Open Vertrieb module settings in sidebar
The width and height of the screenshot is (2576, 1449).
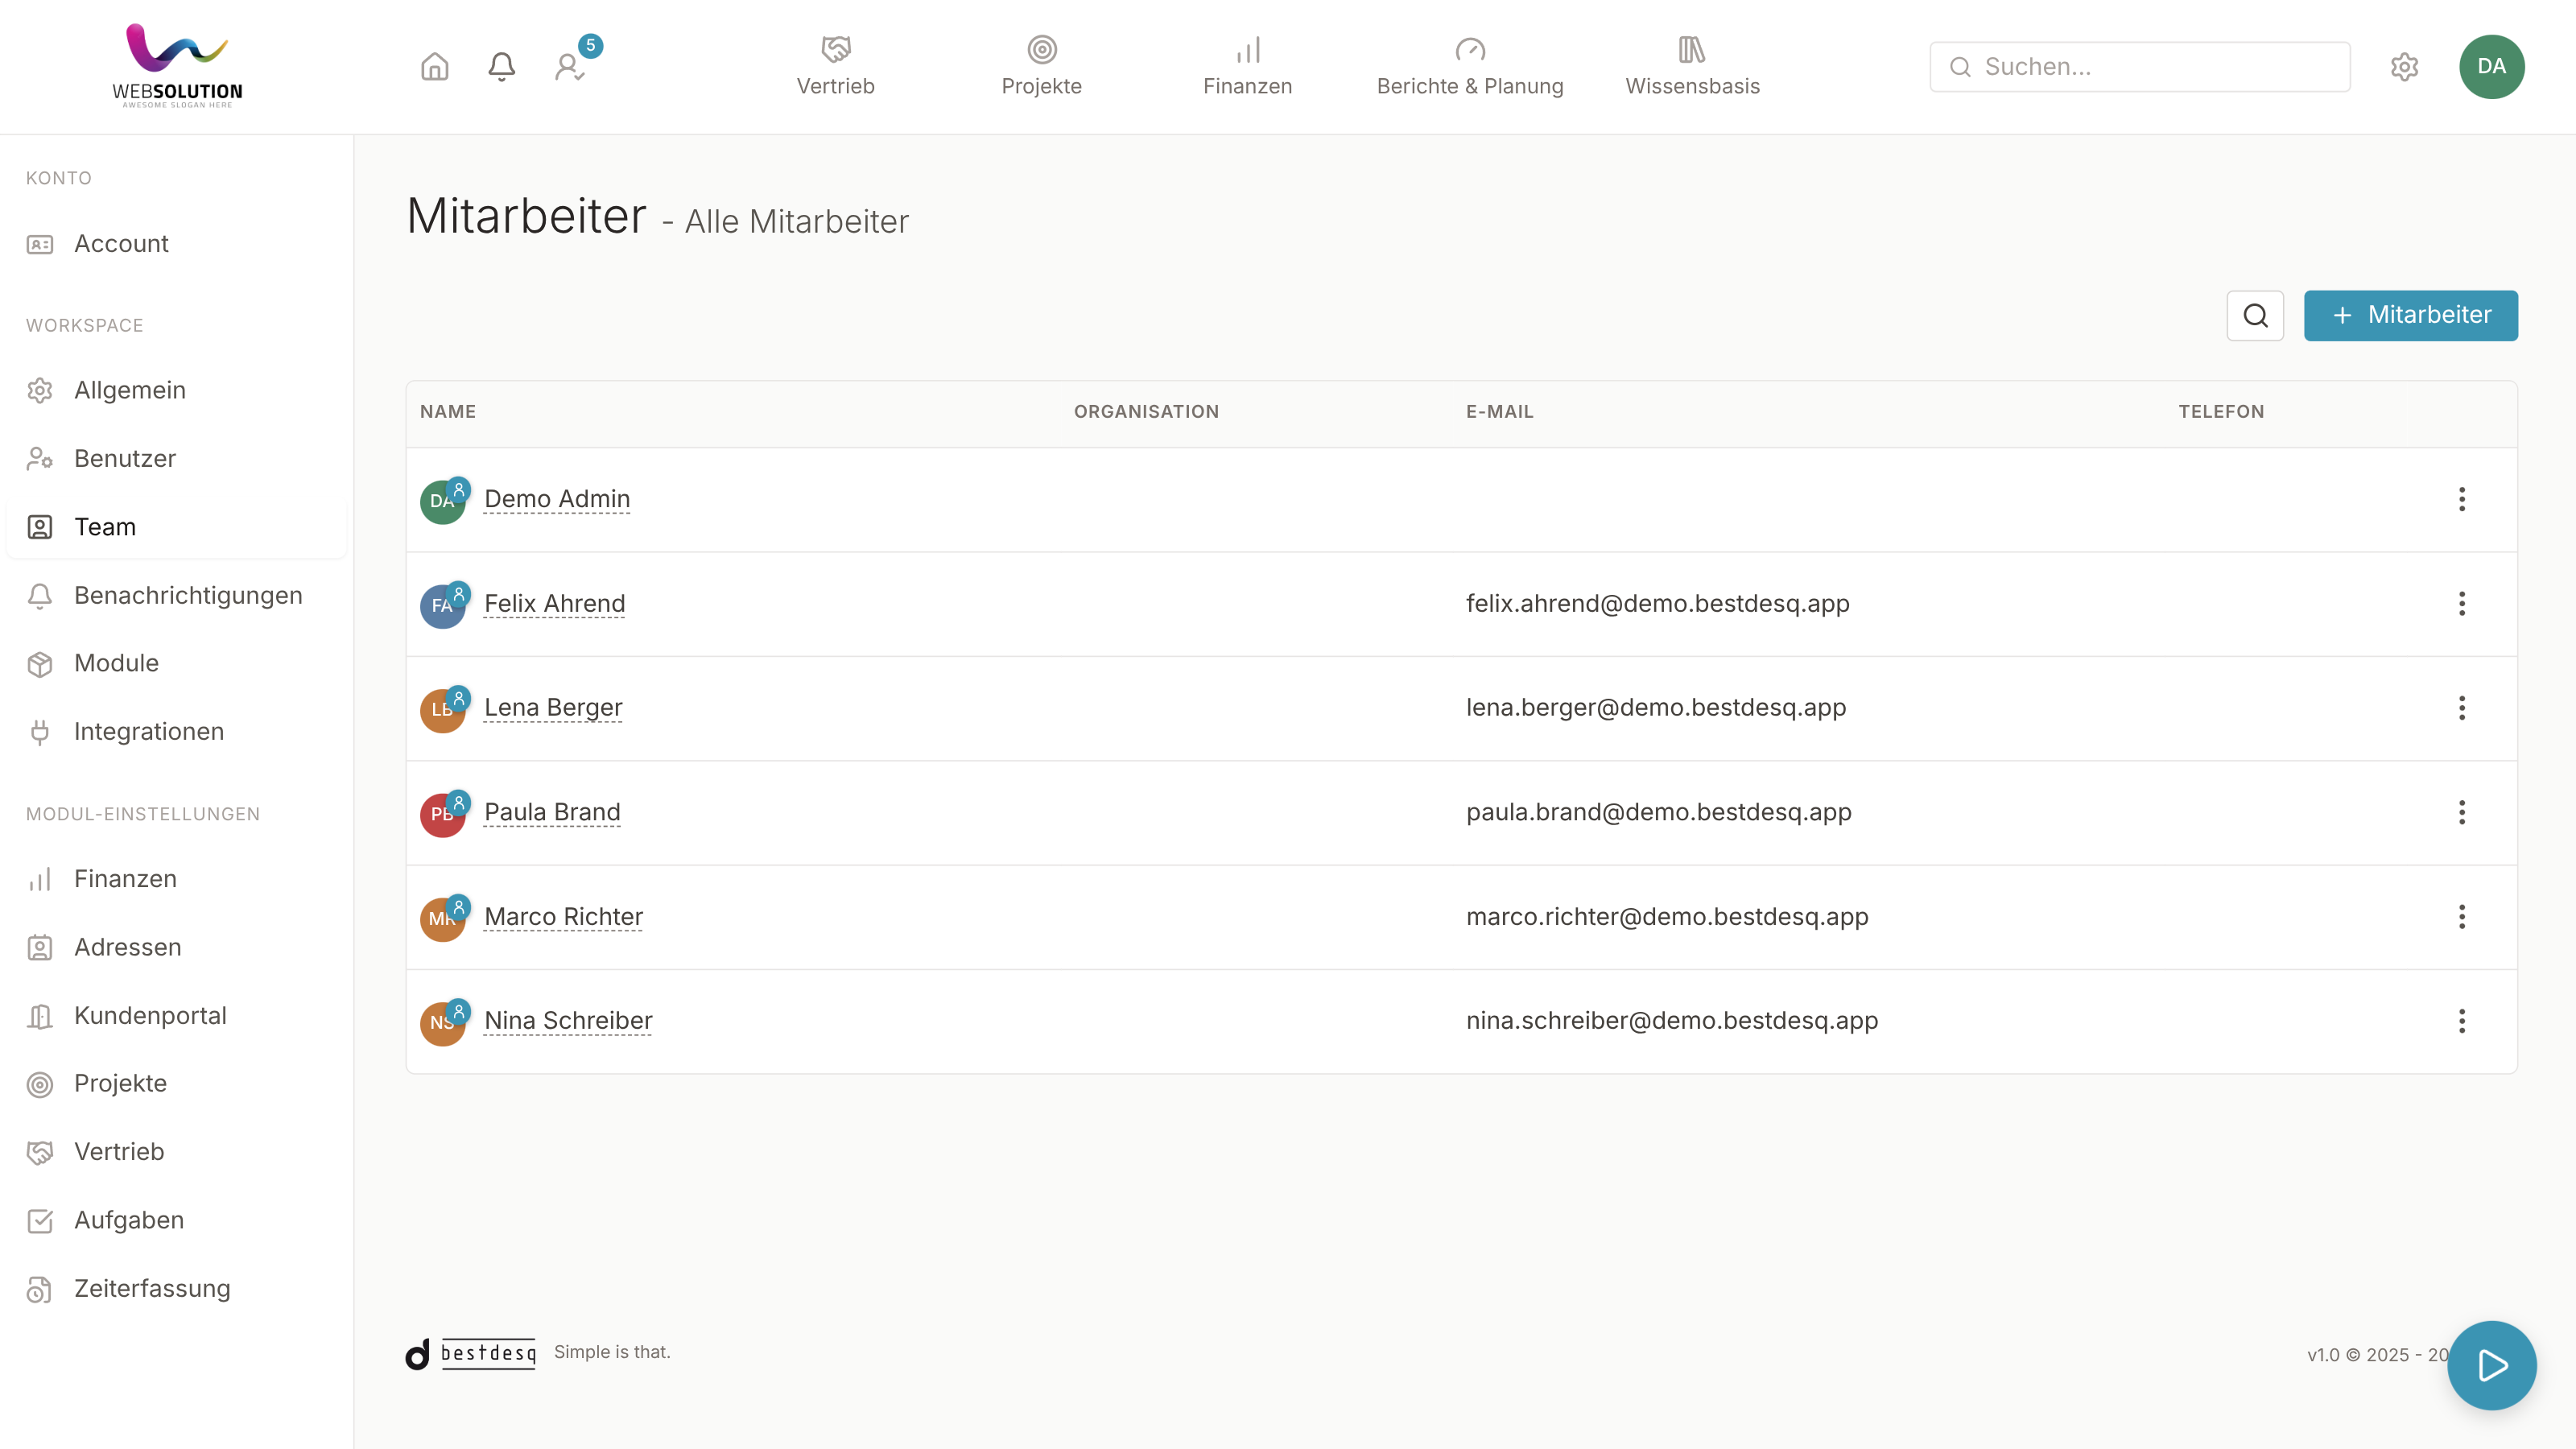tap(176, 1152)
